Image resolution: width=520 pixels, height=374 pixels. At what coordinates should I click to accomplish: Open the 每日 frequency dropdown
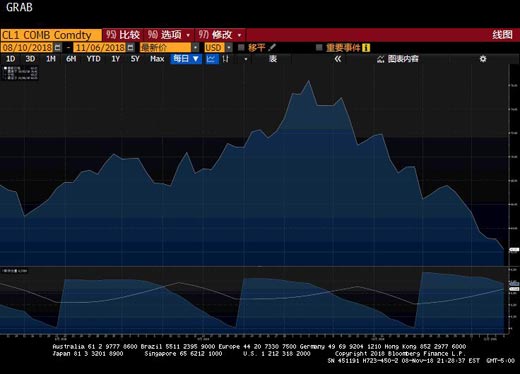(186, 59)
